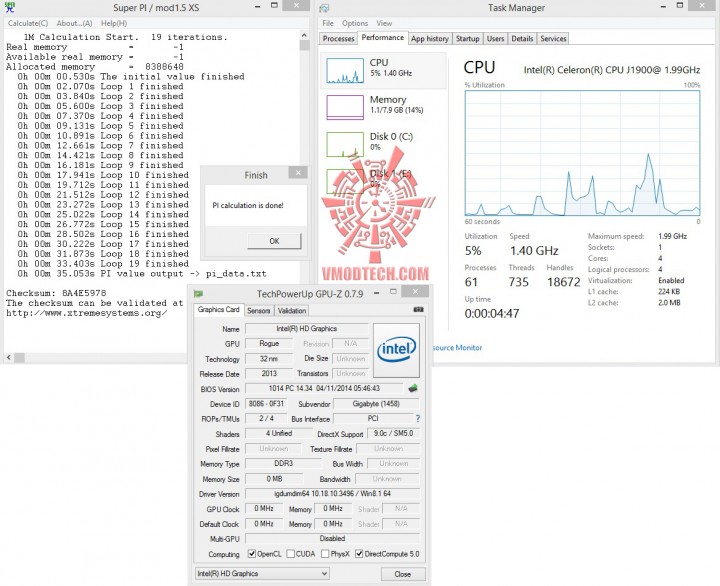
Task: Click the Task Manager title bar icon
Action: (x=324, y=8)
